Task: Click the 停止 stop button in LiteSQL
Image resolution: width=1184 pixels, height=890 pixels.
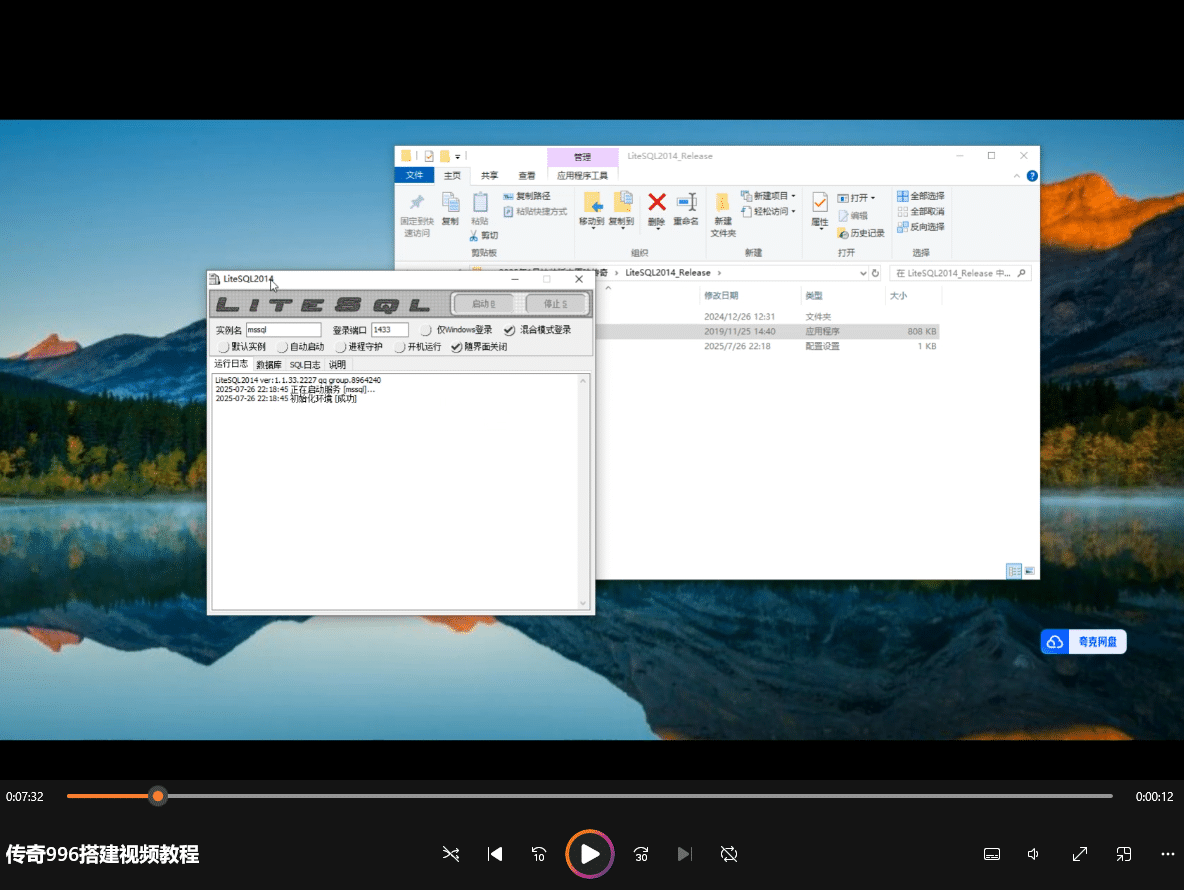Action: coord(555,304)
